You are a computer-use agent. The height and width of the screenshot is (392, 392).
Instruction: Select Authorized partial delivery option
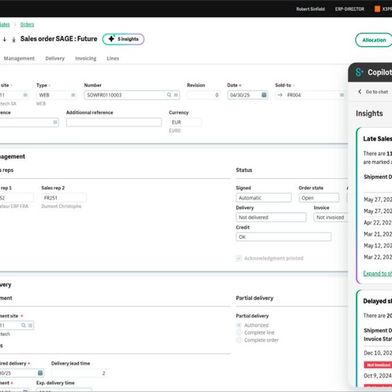coord(239,325)
